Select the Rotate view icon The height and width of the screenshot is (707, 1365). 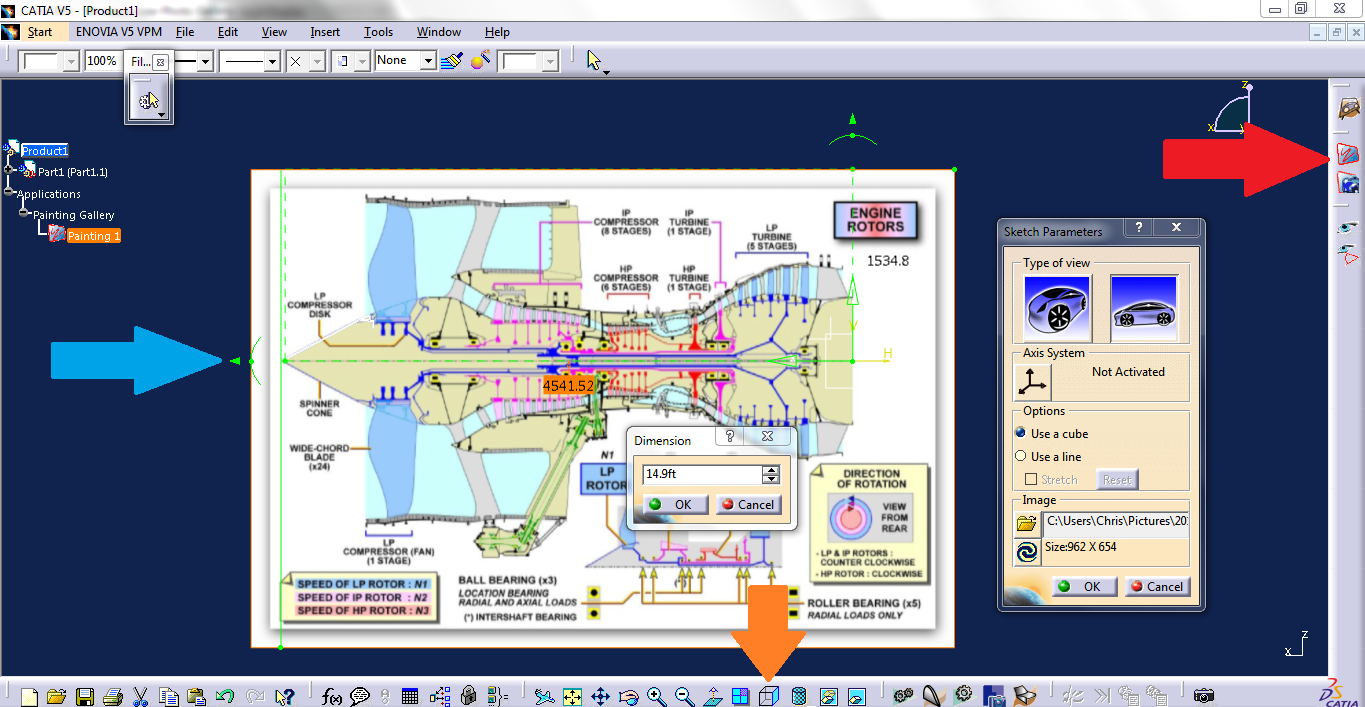coord(628,696)
